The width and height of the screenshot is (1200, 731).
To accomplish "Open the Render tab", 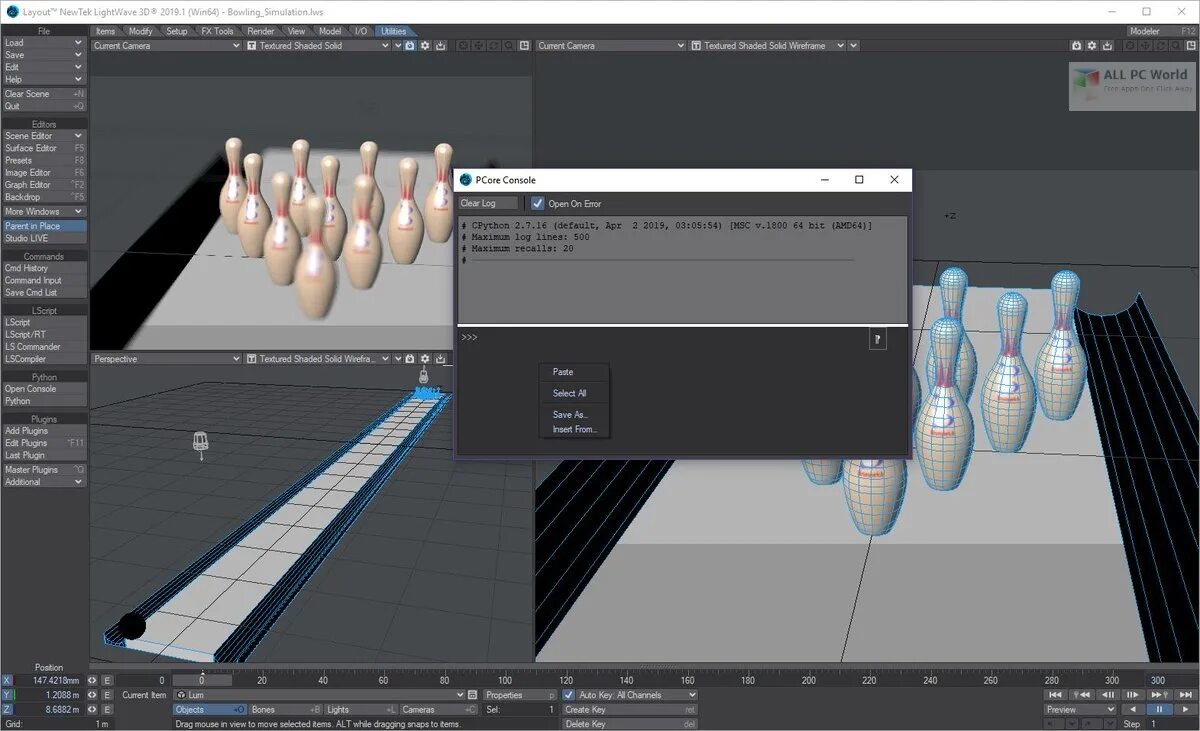I will tap(261, 31).
